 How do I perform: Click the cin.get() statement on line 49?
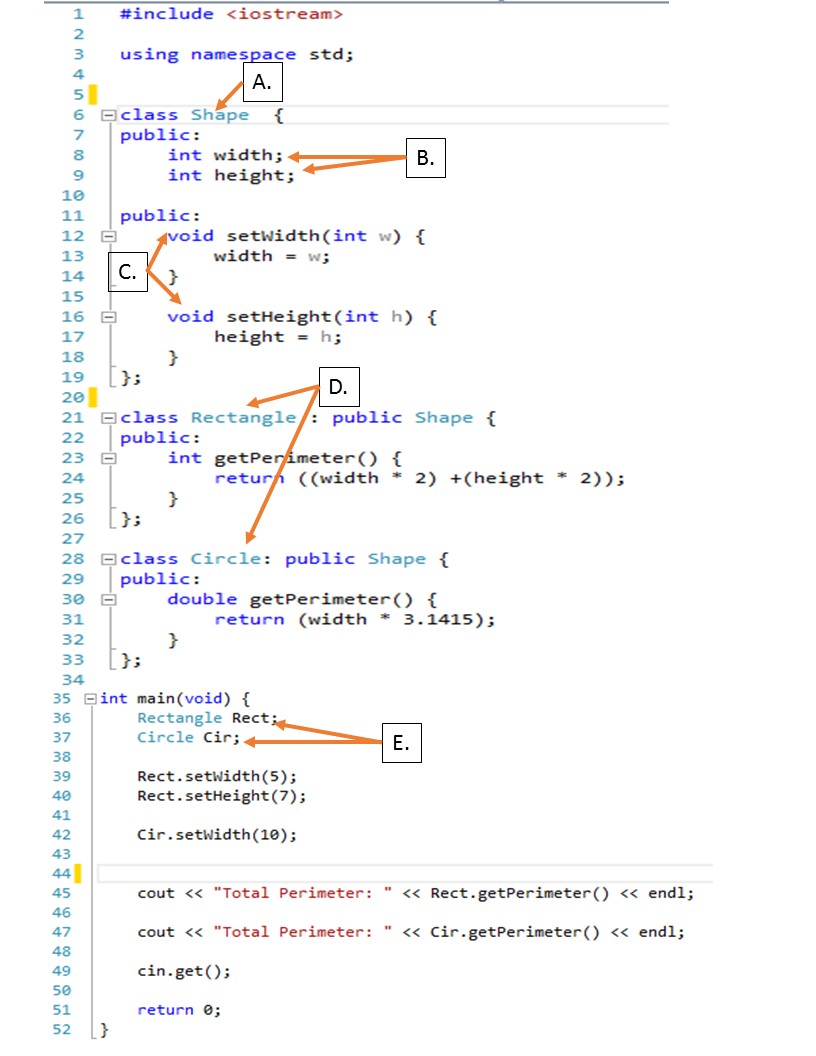[x=177, y=970]
